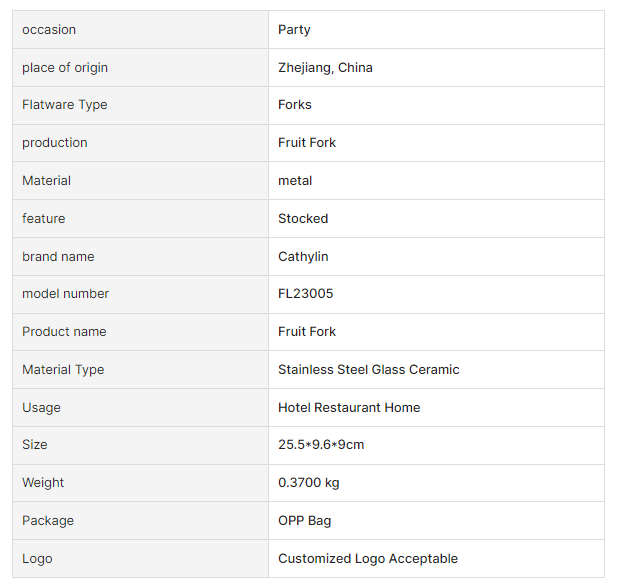
Task: Click the model number 'FL23005'
Action: click(306, 294)
